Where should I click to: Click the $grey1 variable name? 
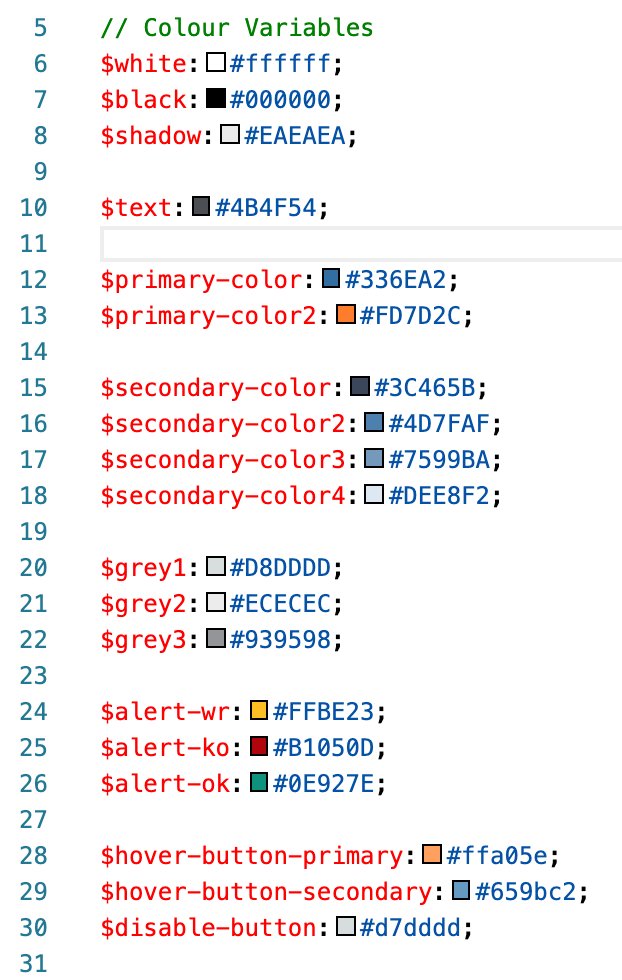coord(144,568)
